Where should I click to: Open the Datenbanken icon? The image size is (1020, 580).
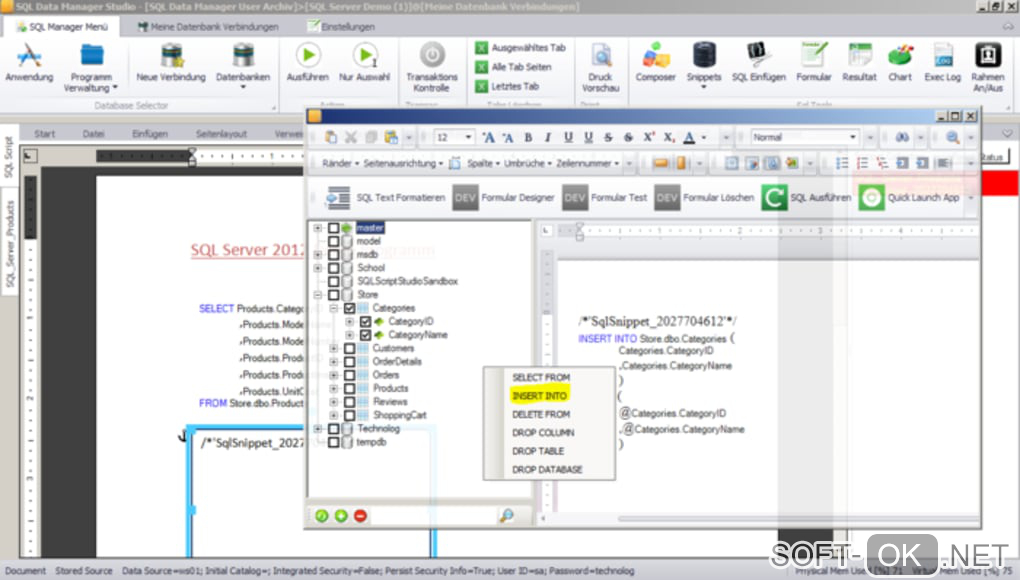pyautogui.click(x=243, y=65)
